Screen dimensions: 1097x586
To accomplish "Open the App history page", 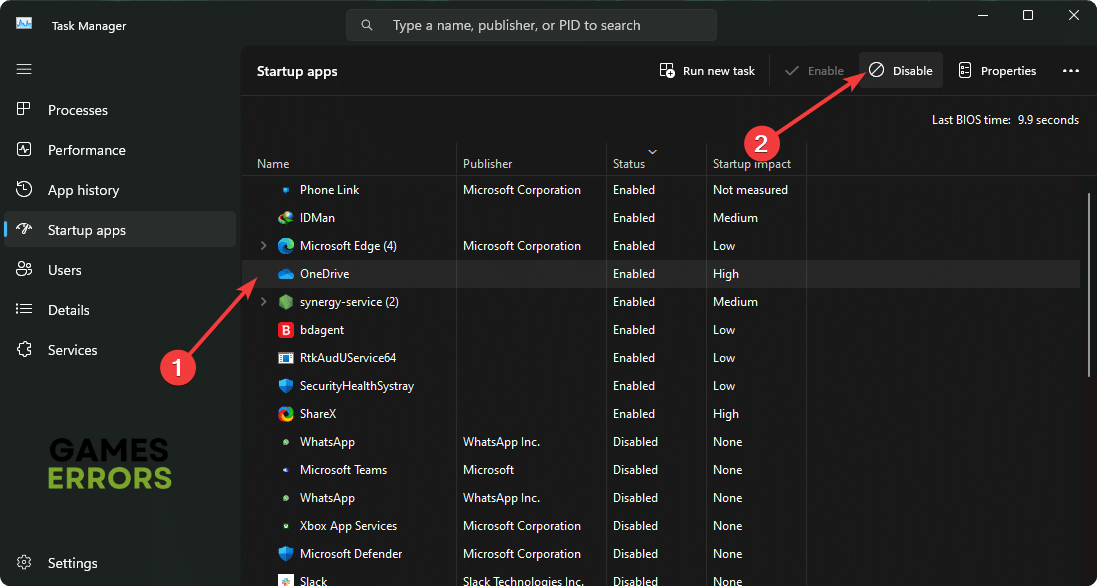I will (83, 190).
